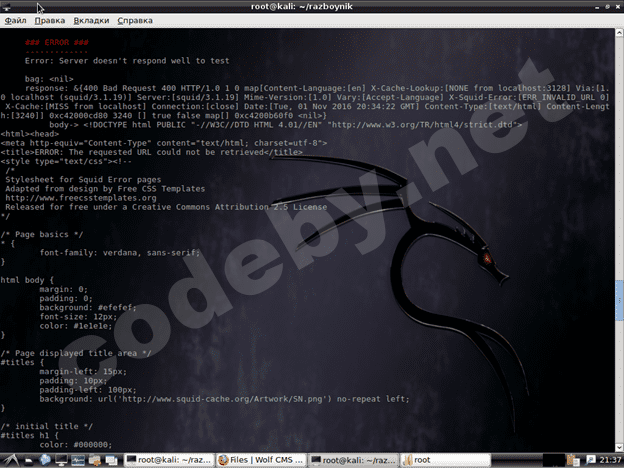Click the 'color: #000000;' line

(76, 445)
